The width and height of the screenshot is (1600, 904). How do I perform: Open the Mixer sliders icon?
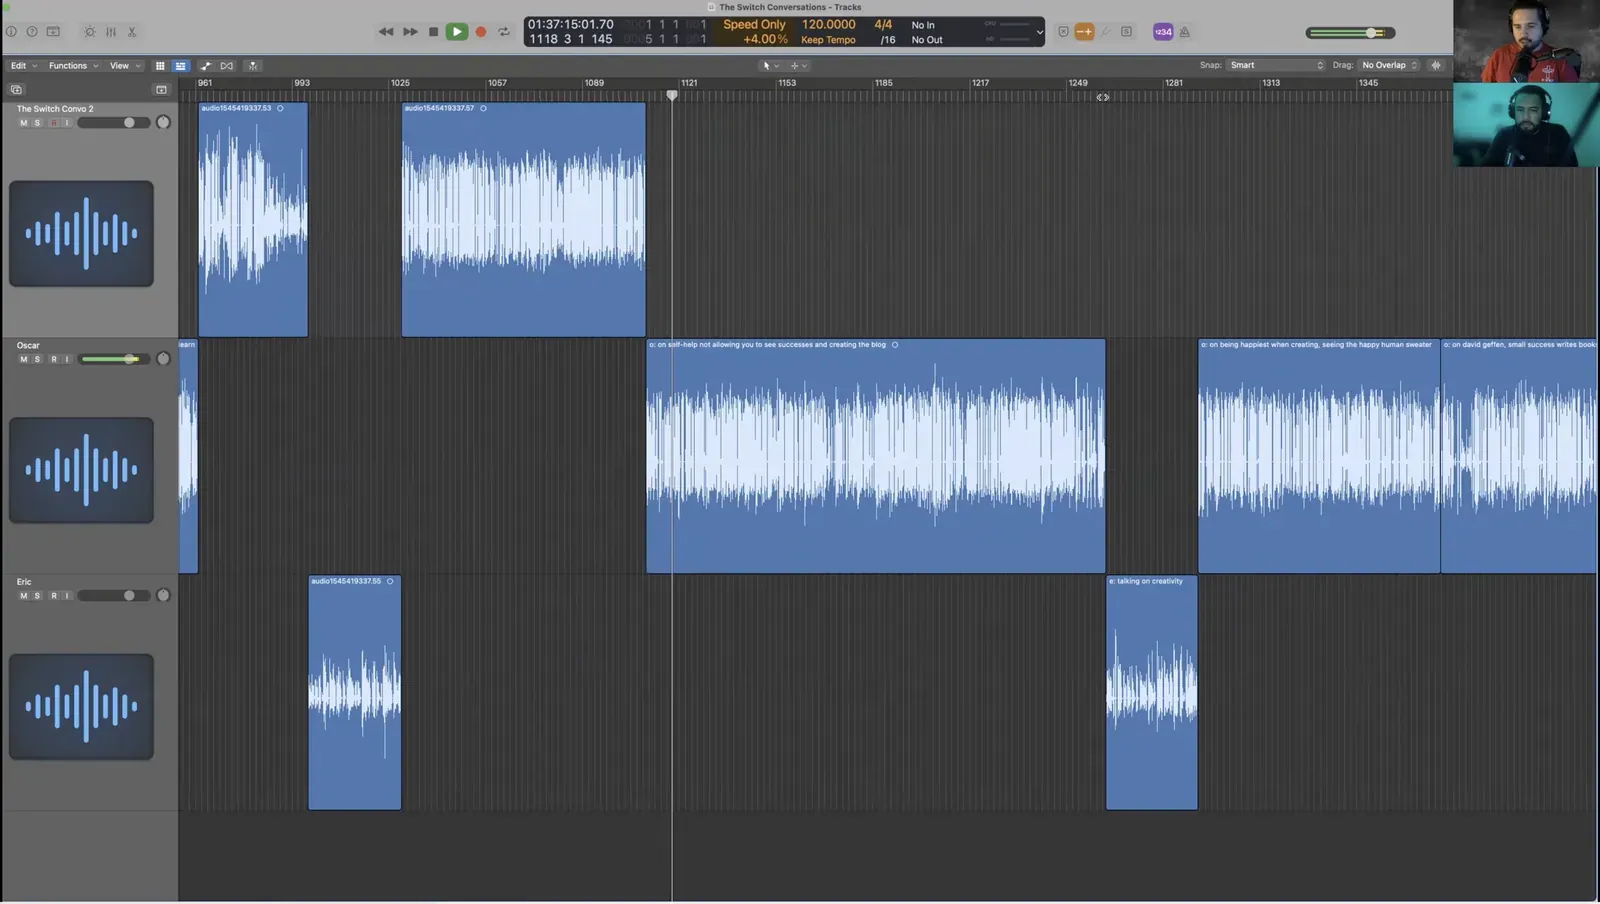(x=111, y=32)
